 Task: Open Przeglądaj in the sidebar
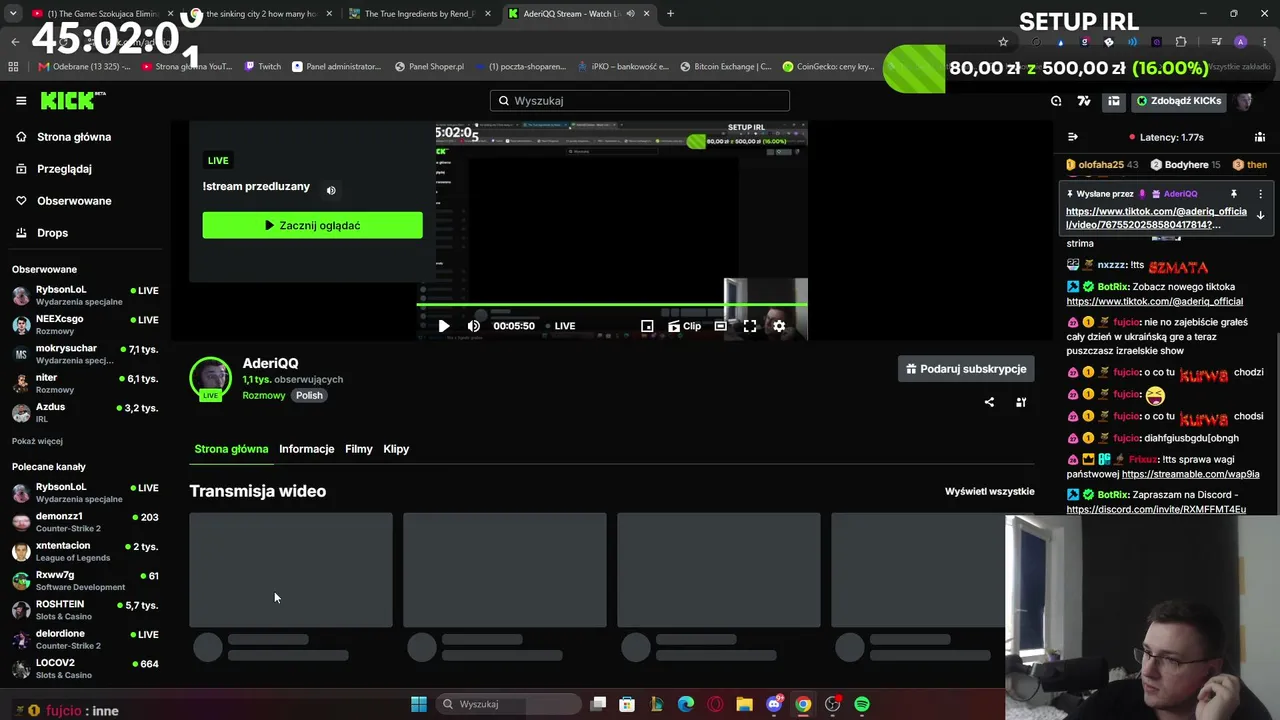[64, 169]
